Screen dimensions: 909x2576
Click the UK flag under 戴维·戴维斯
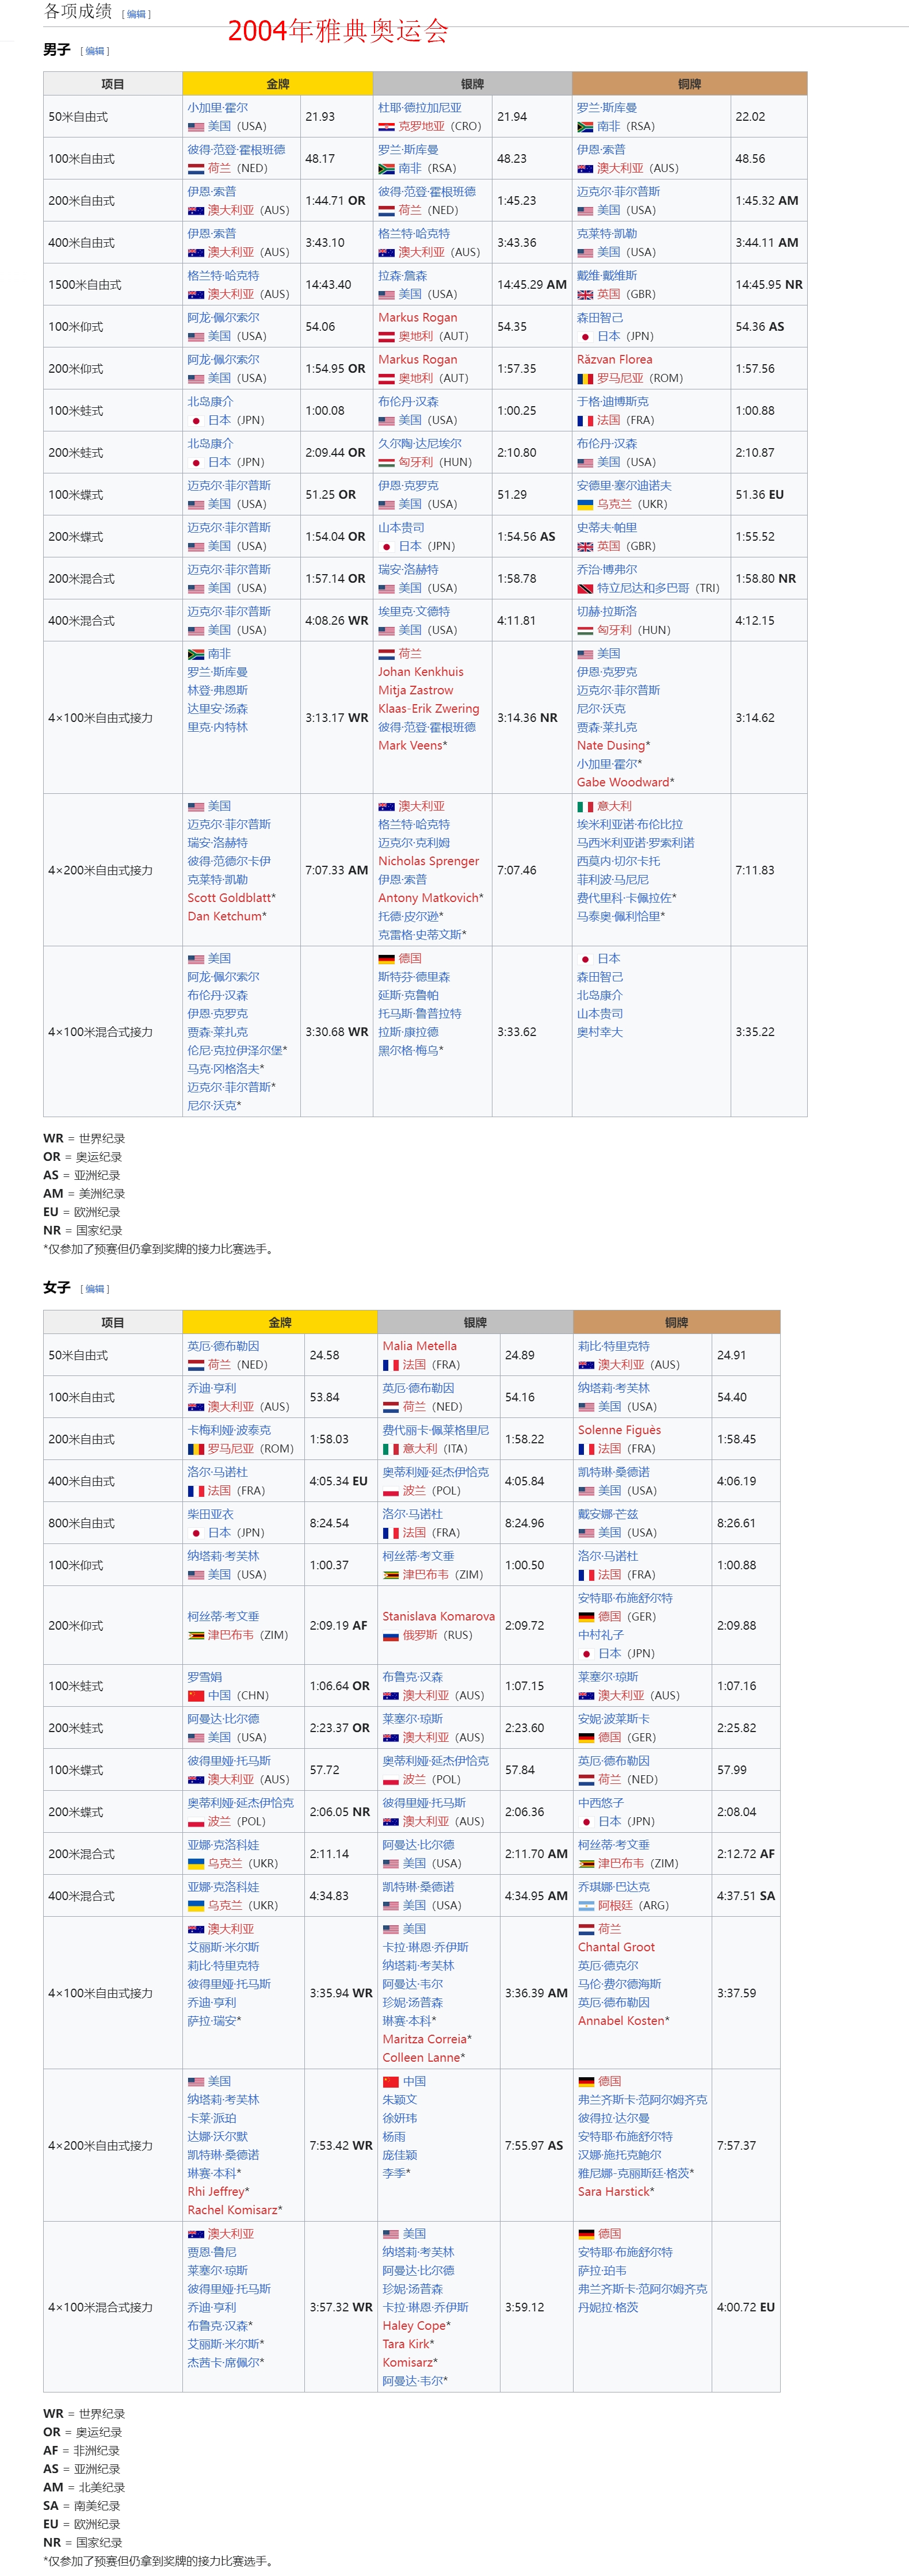pos(585,295)
